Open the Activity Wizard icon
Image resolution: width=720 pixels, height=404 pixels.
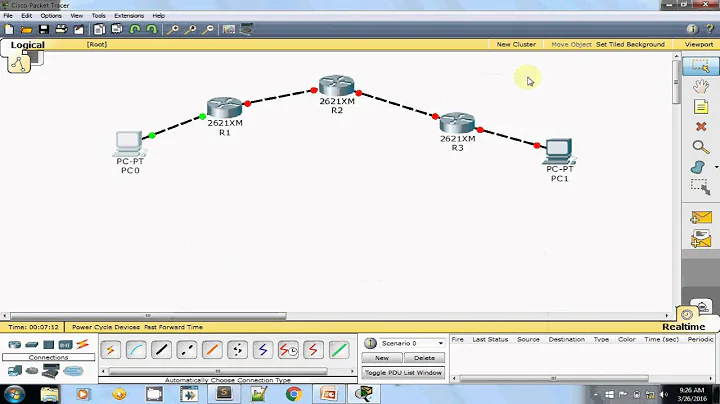(79, 30)
